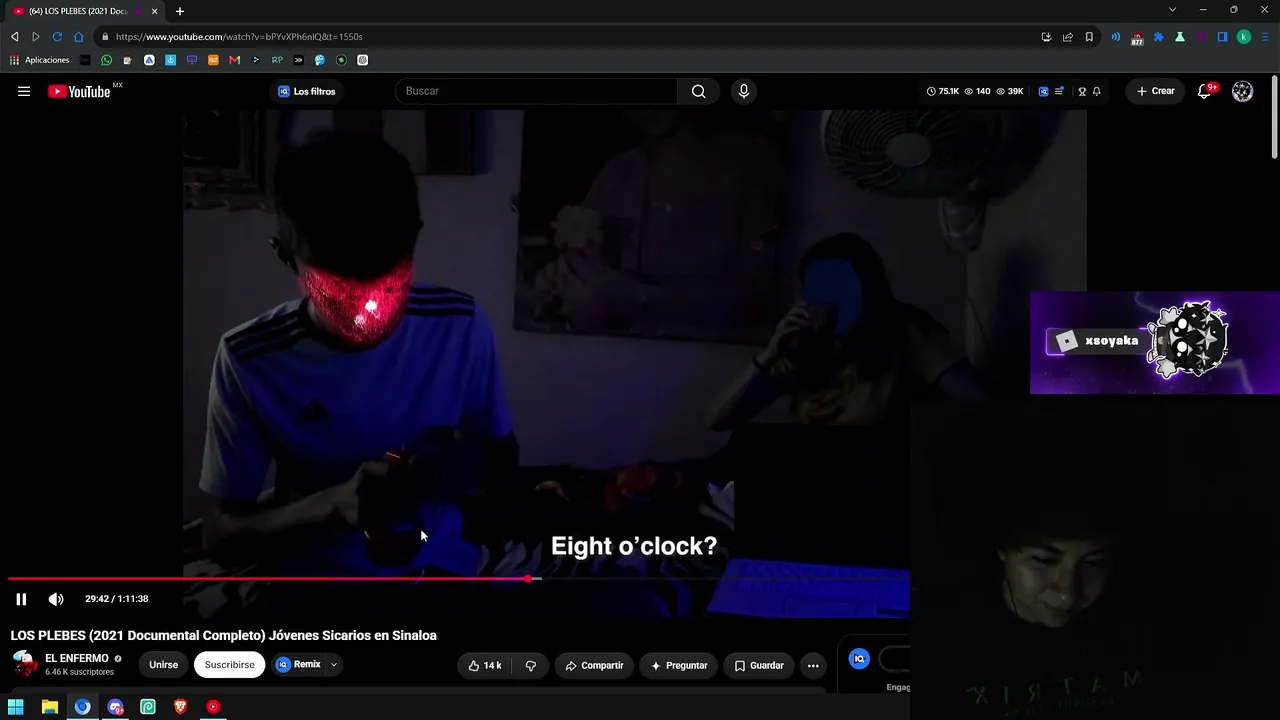Click the Remix button
Image resolution: width=1280 pixels, height=720 pixels.
click(x=298, y=665)
